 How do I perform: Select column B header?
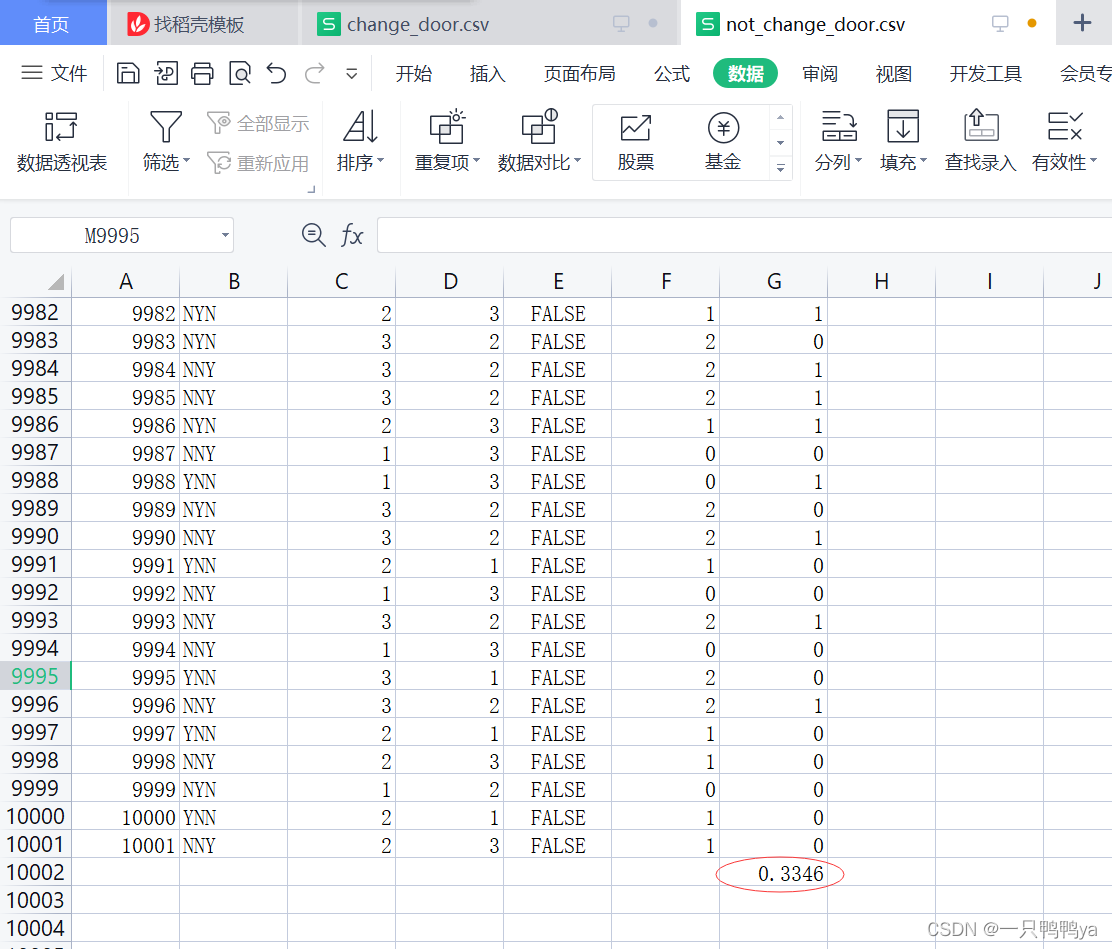pos(233,282)
